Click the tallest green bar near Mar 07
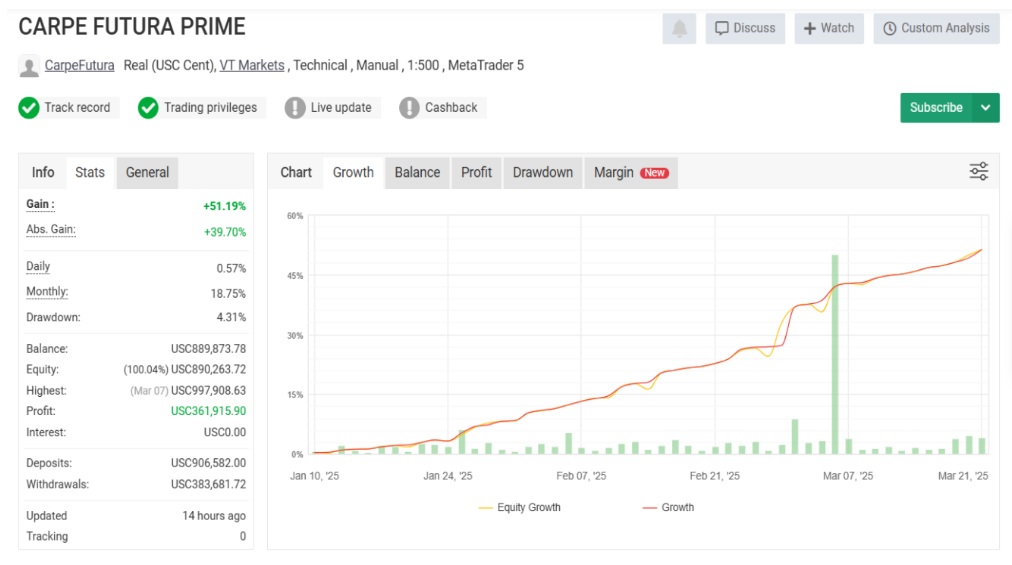 [x=835, y=354]
